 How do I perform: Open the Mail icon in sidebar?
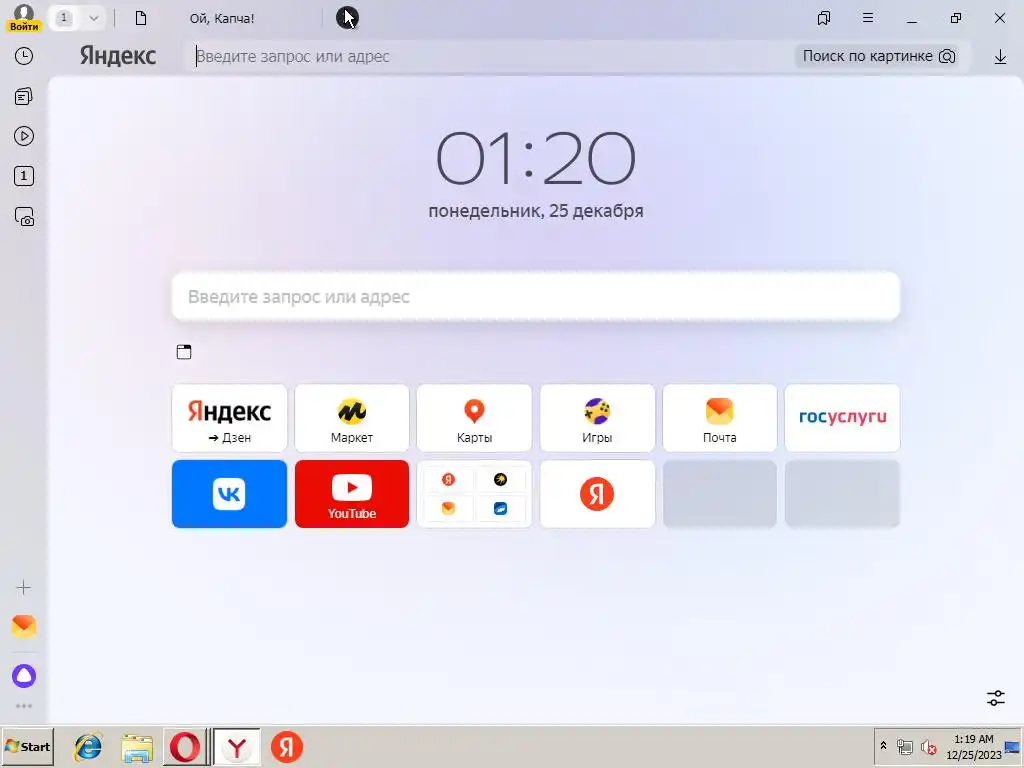pos(24,626)
